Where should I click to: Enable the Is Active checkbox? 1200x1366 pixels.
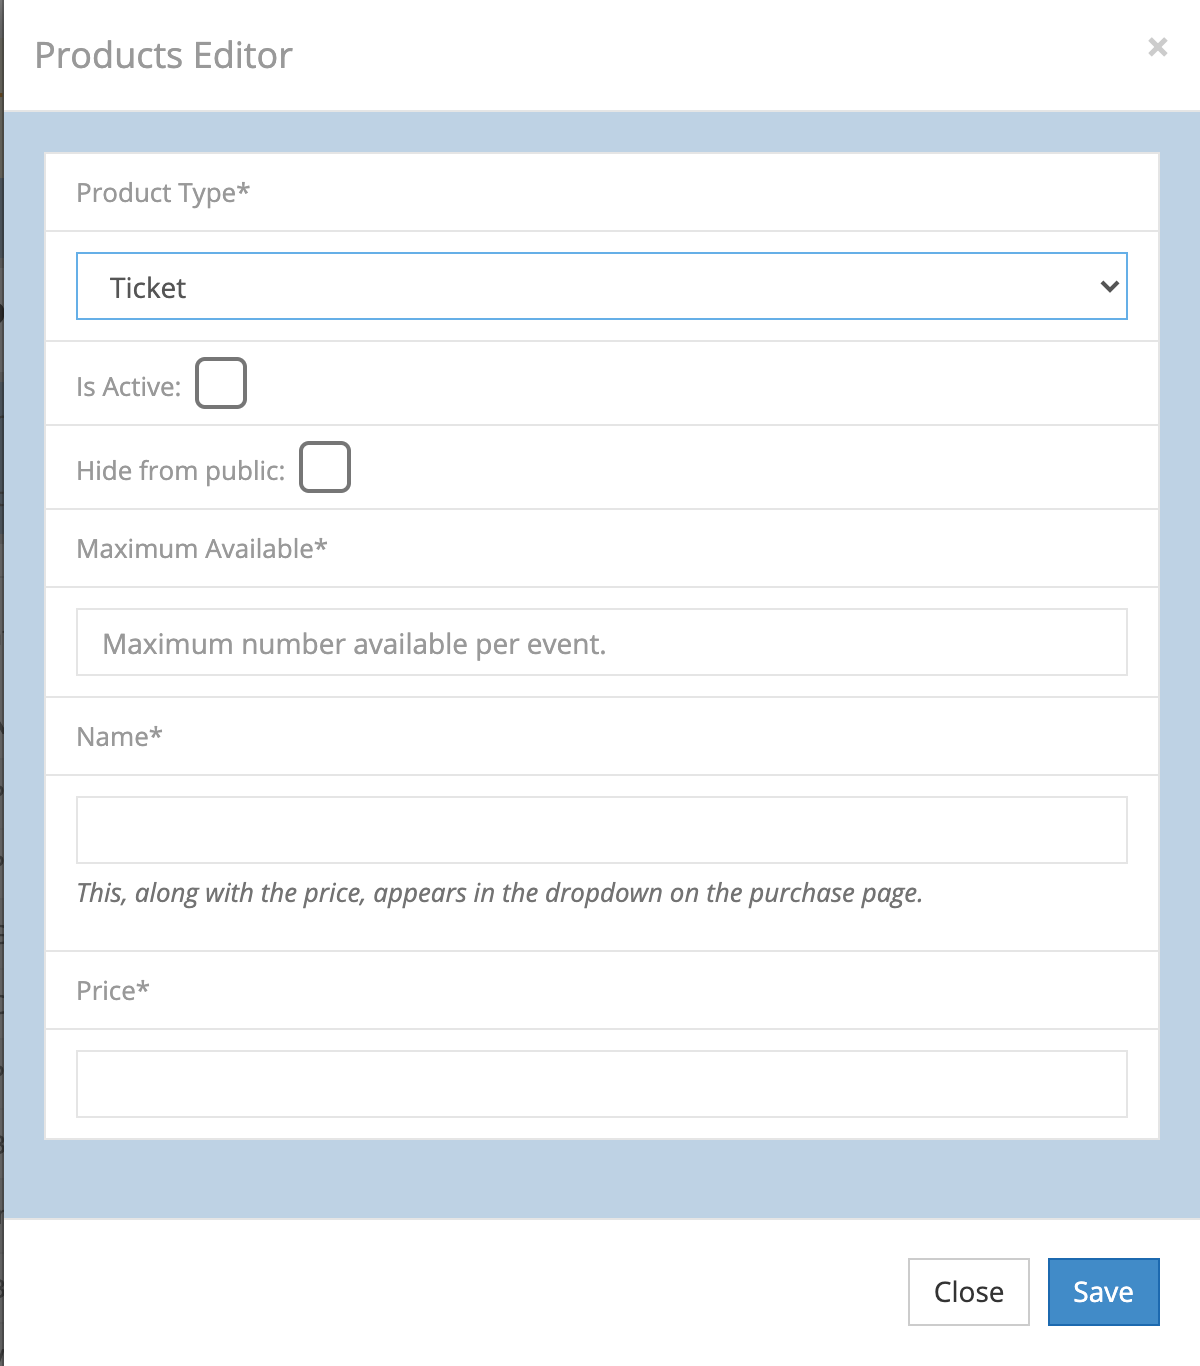pyautogui.click(x=221, y=383)
